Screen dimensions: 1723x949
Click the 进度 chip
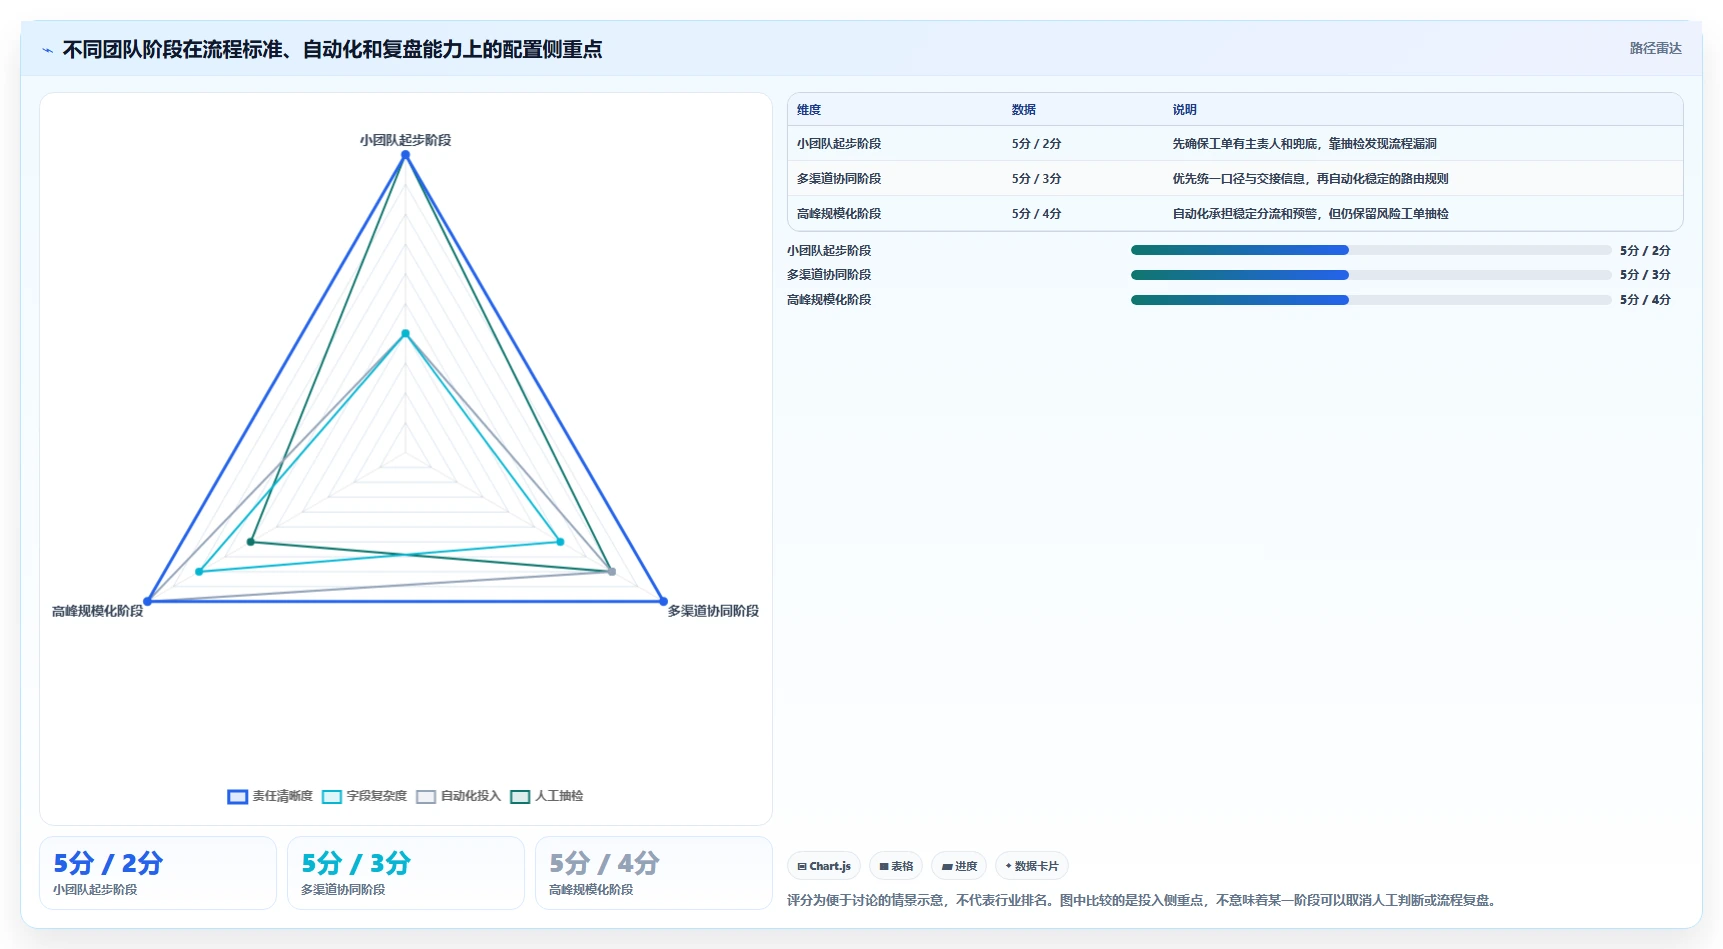click(x=959, y=866)
